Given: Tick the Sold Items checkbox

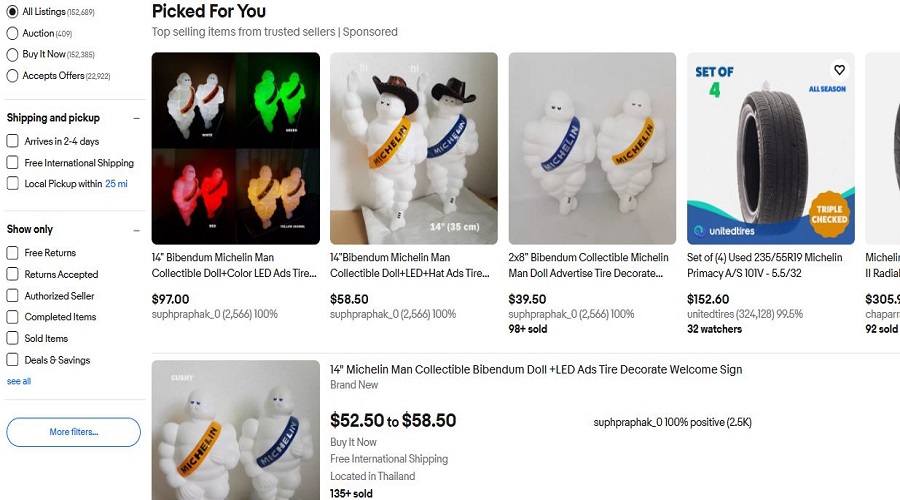Looking at the screenshot, I should tap(13, 339).
